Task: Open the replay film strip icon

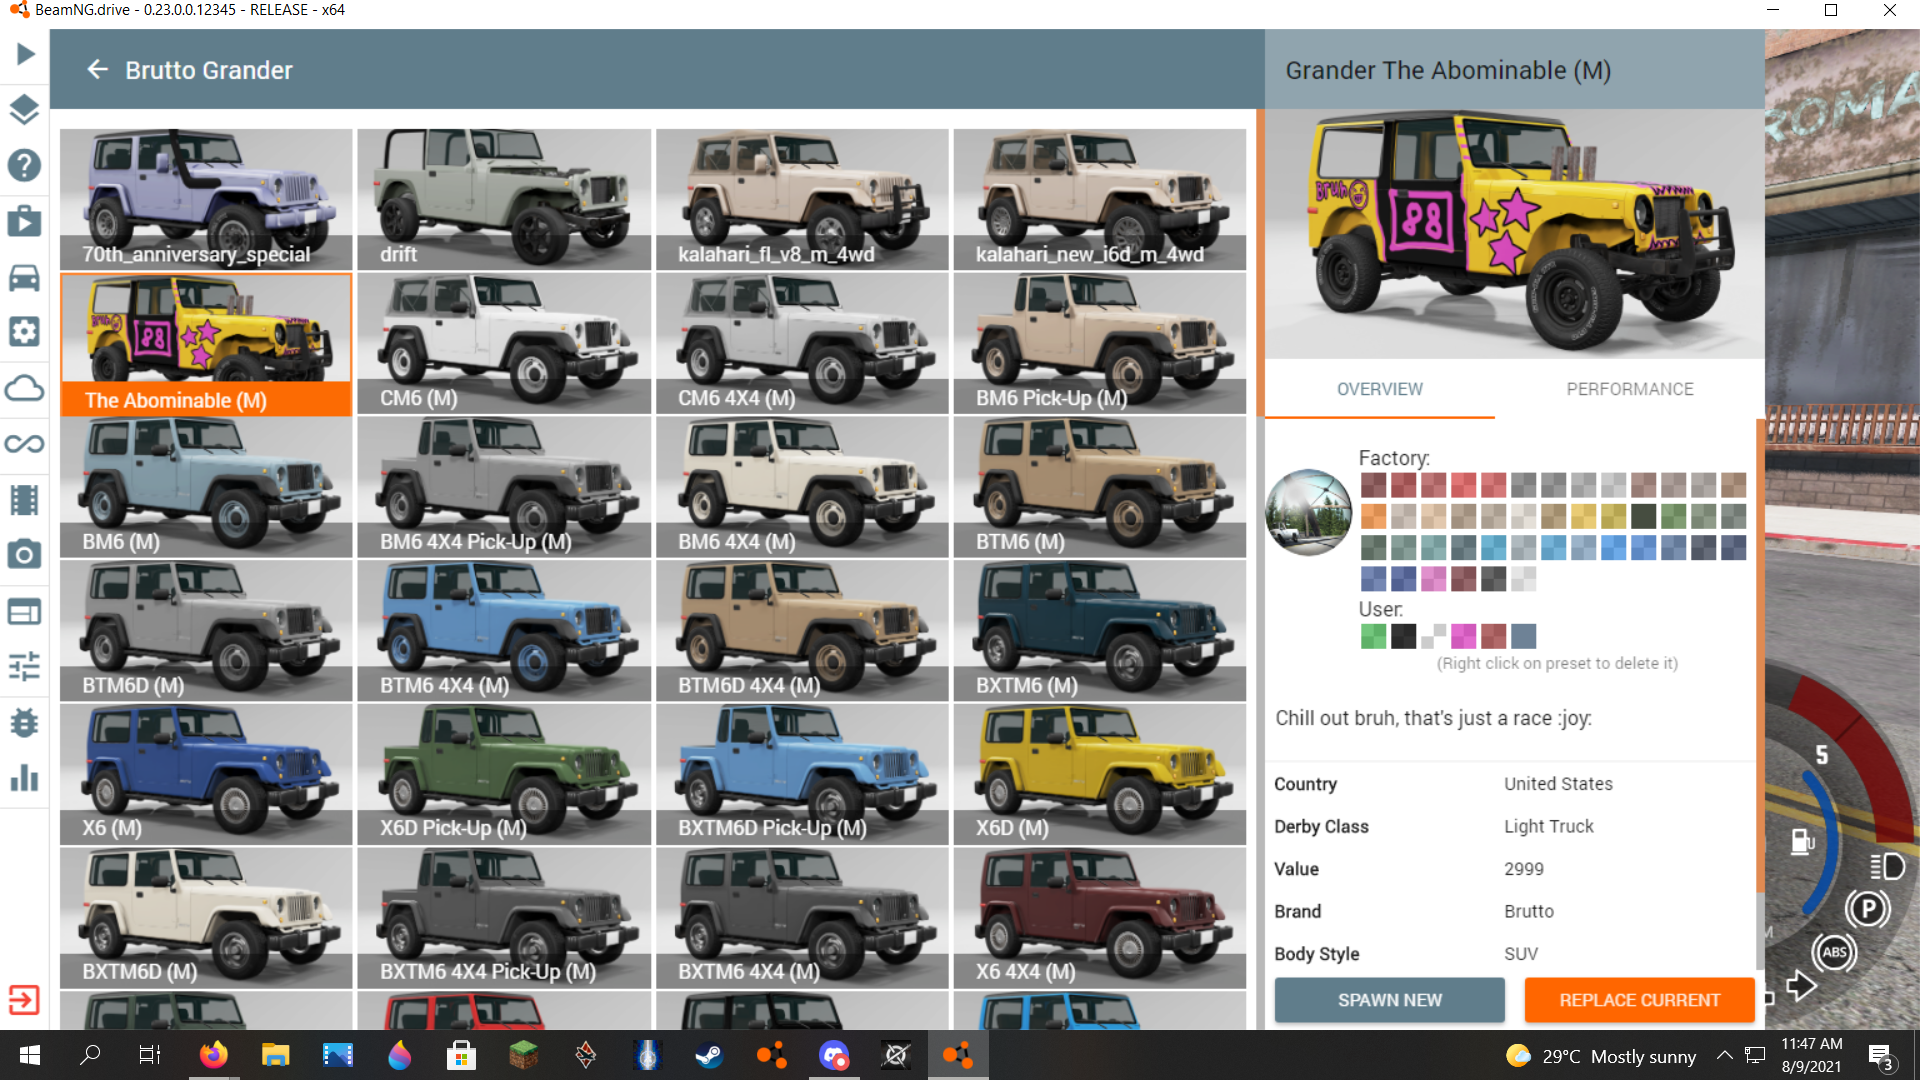Action: click(x=24, y=499)
